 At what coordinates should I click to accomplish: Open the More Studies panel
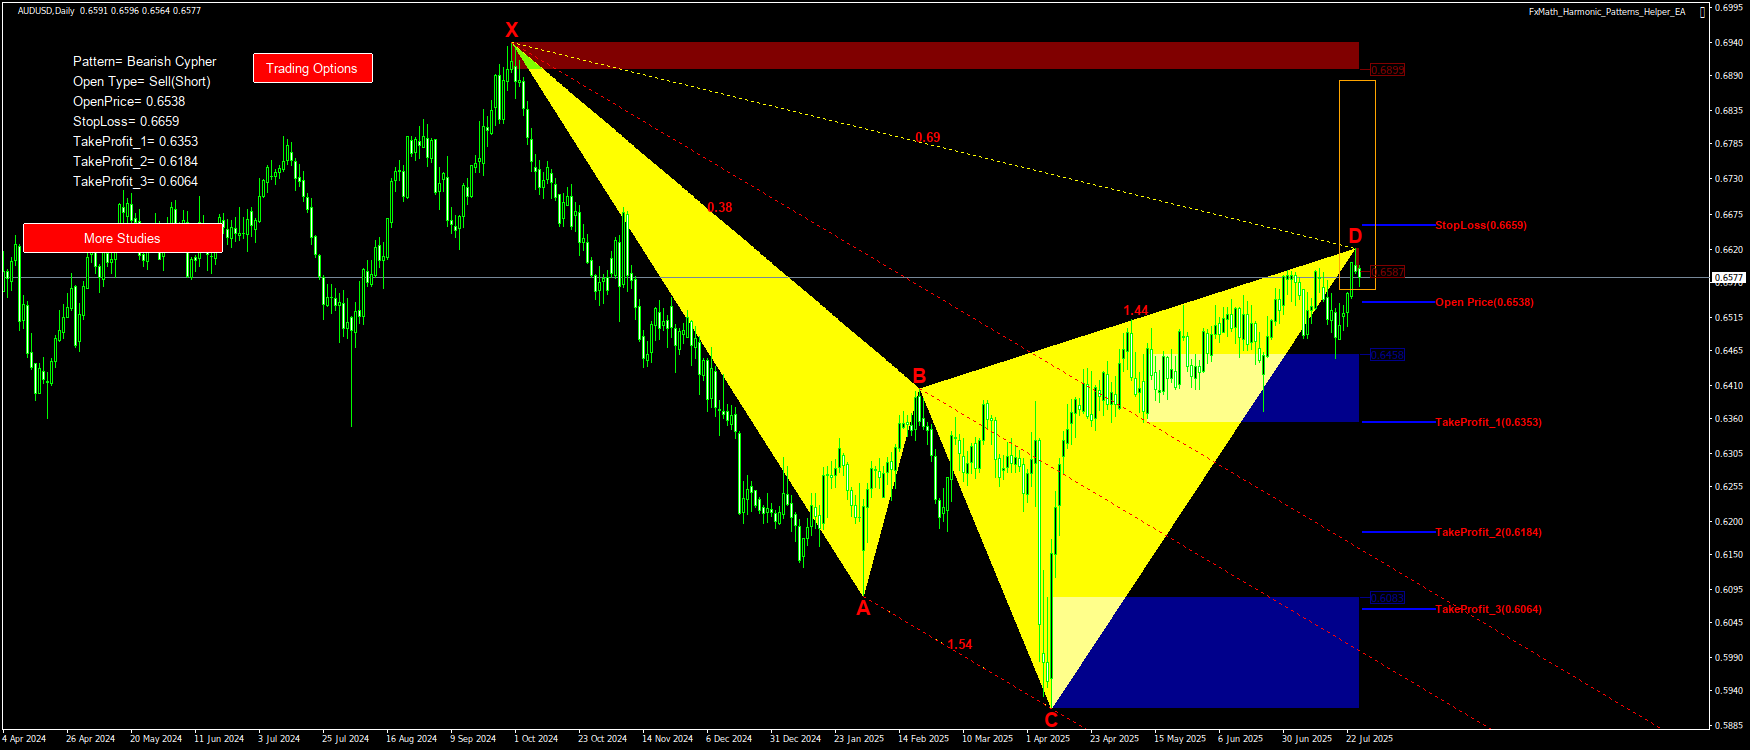click(x=122, y=238)
